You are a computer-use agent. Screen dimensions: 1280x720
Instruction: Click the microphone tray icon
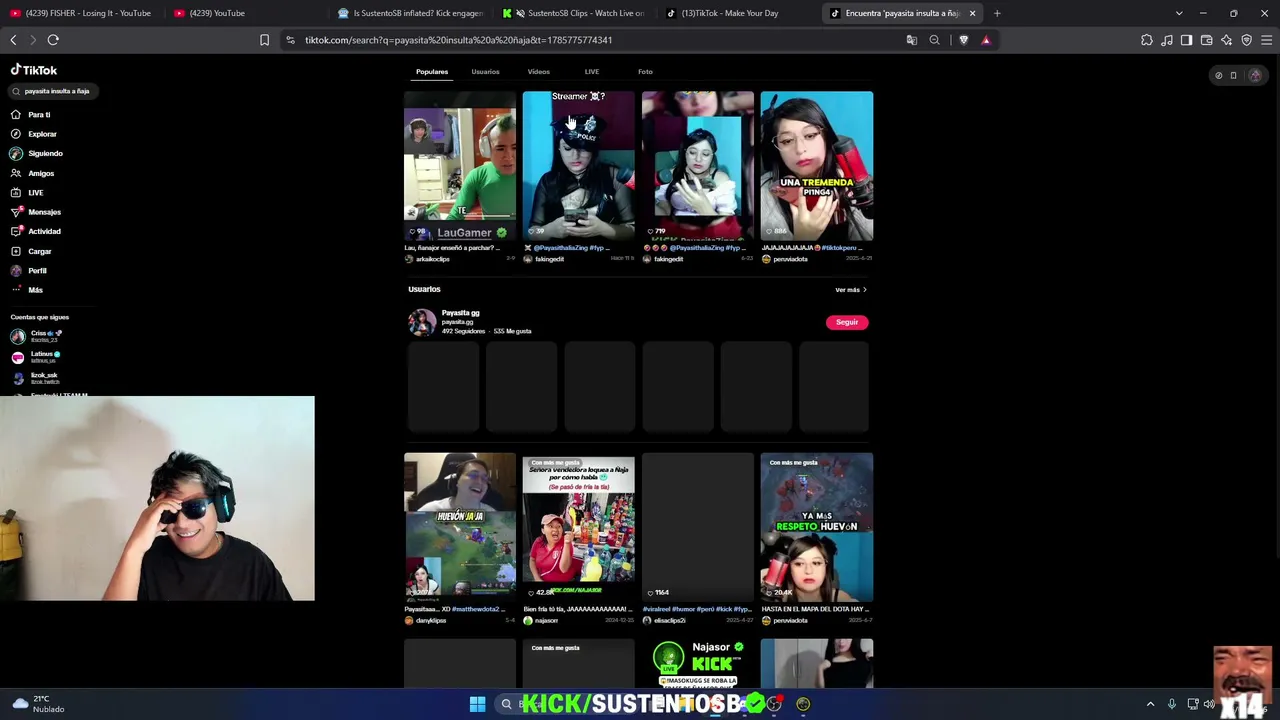click(x=1171, y=704)
